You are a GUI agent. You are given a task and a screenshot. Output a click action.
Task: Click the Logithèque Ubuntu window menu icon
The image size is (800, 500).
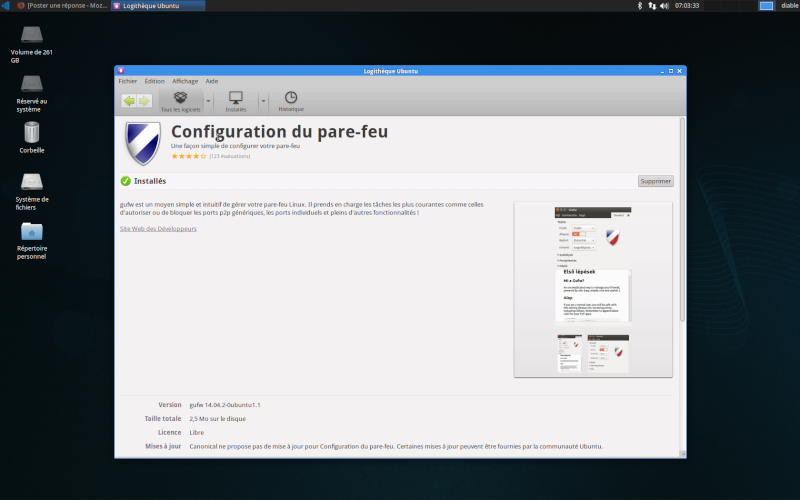121,71
